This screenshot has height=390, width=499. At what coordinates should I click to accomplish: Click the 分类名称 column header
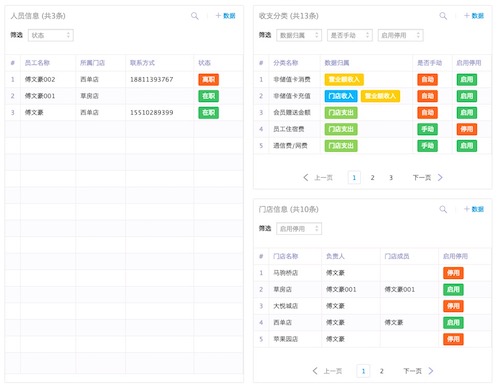286,63
